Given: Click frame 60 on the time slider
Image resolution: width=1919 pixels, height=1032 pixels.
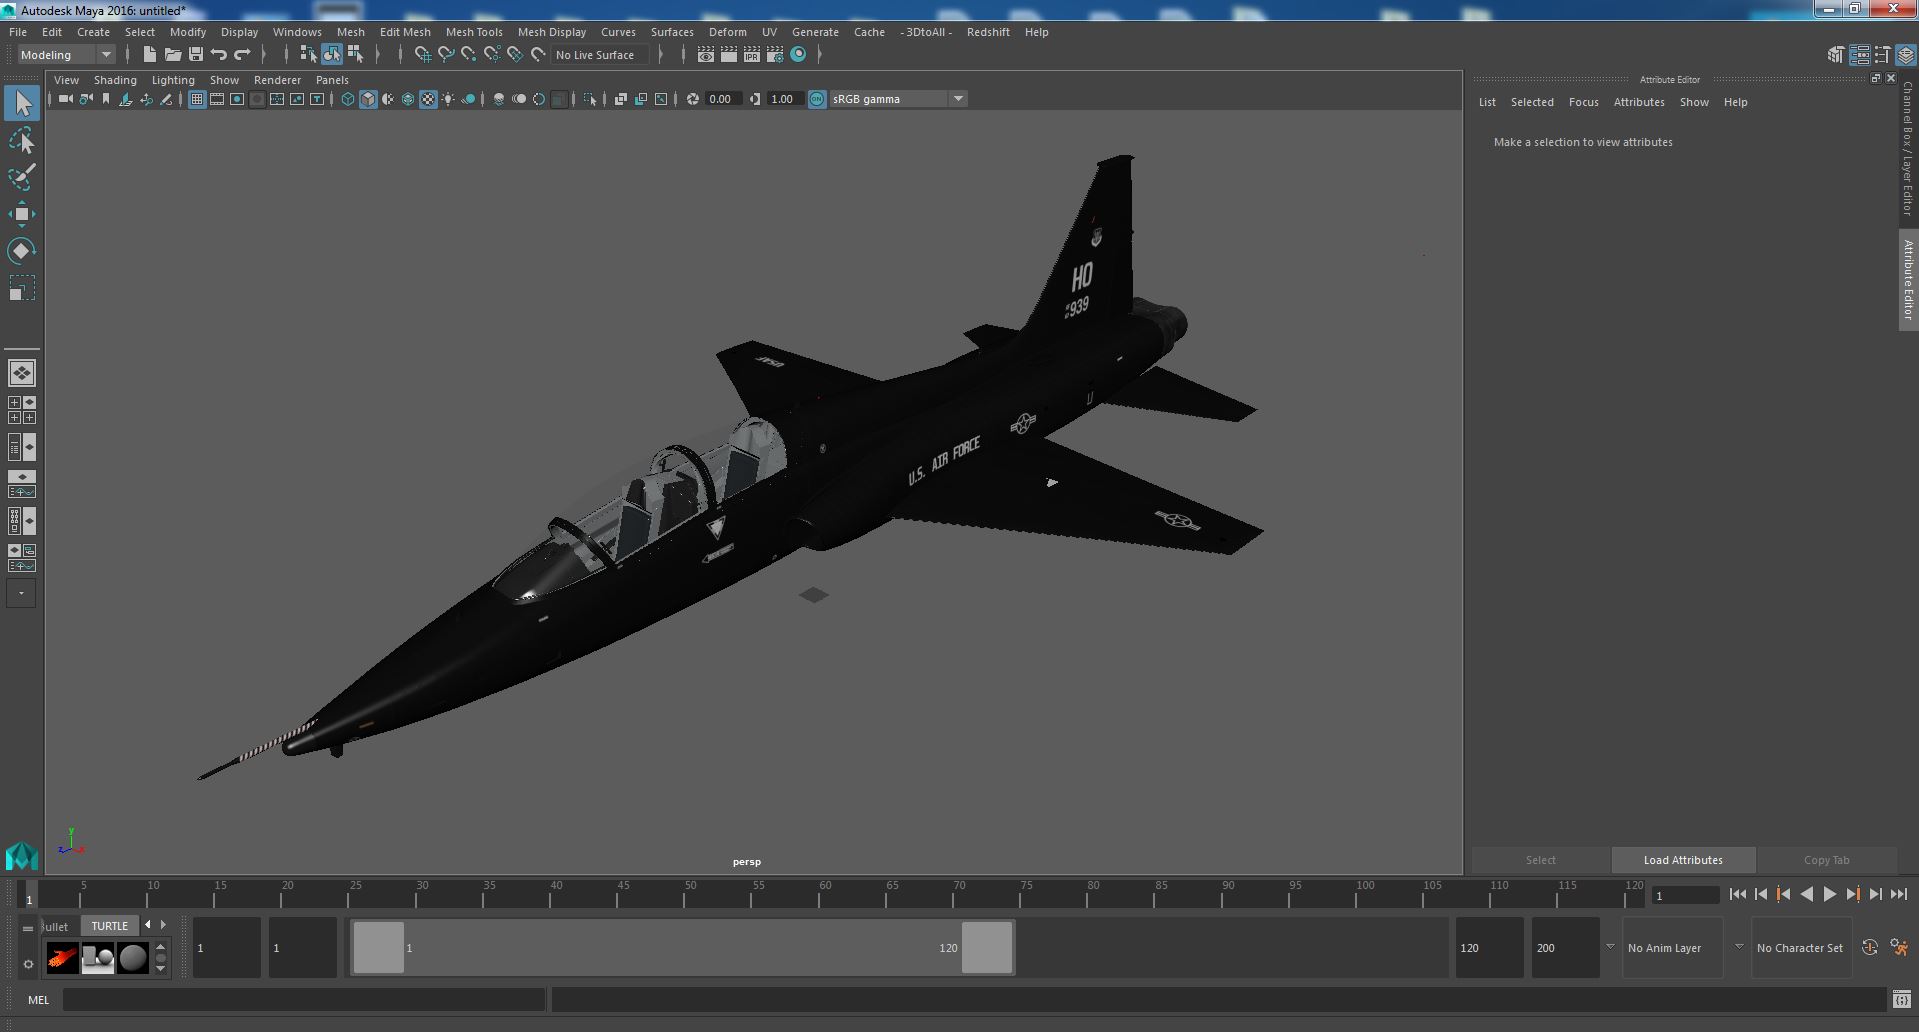Looking at the screenshot, I should (x=825, y=894).
